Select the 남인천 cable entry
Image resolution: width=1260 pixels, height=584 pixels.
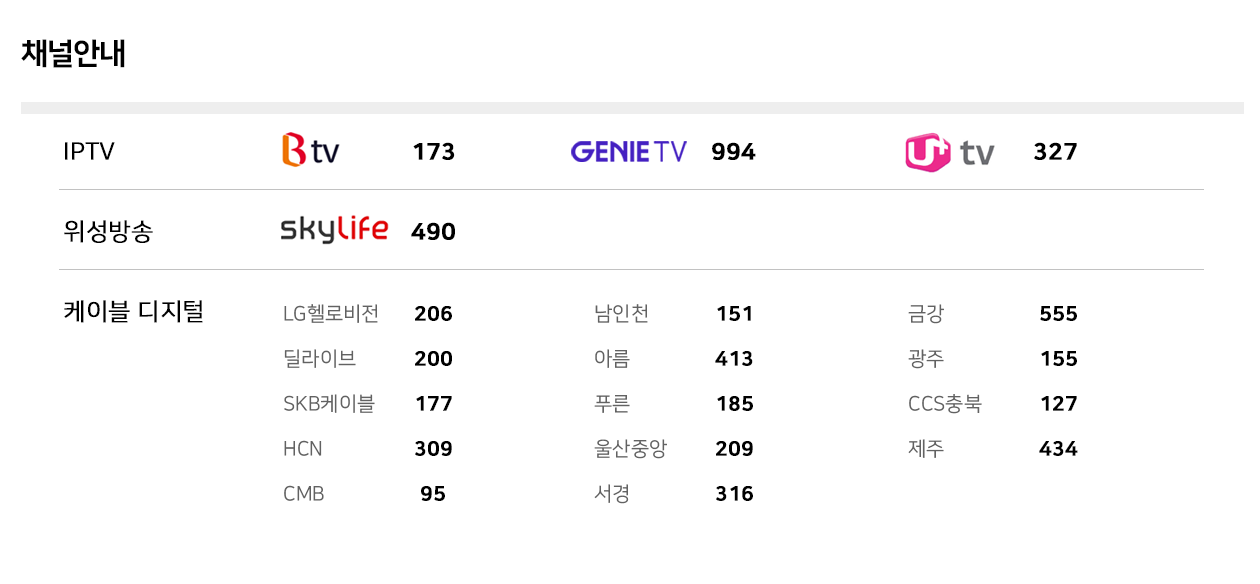point(621,314)
